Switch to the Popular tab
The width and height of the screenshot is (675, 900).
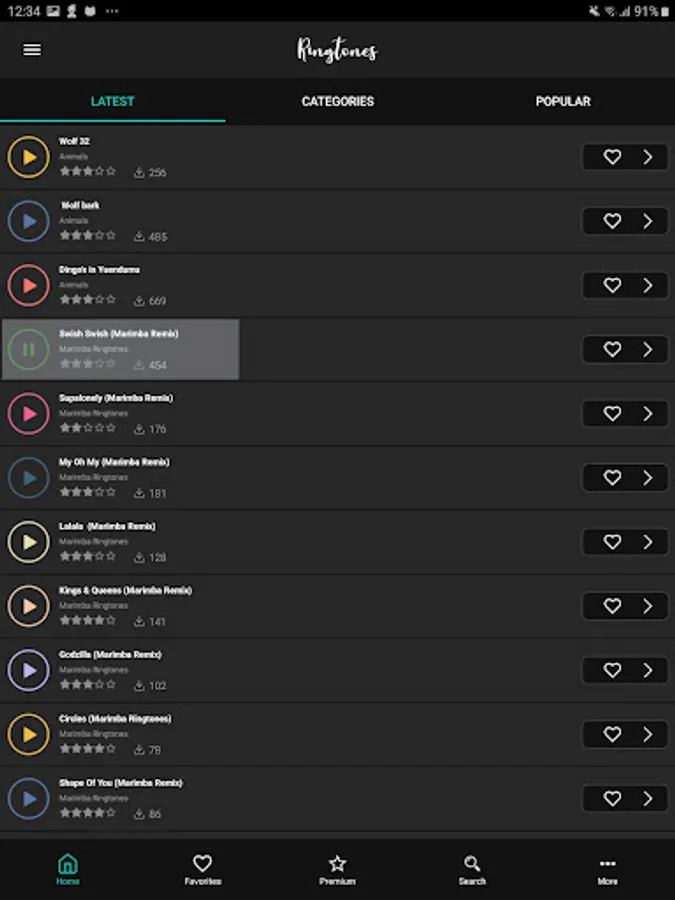pyautogui.click(x=563, y=101)
